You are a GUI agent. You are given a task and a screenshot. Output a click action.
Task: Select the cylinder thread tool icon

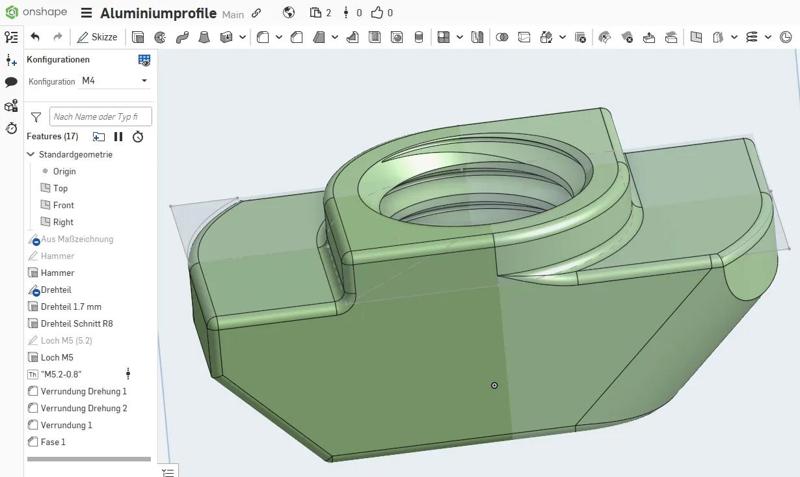click(419, 37)
